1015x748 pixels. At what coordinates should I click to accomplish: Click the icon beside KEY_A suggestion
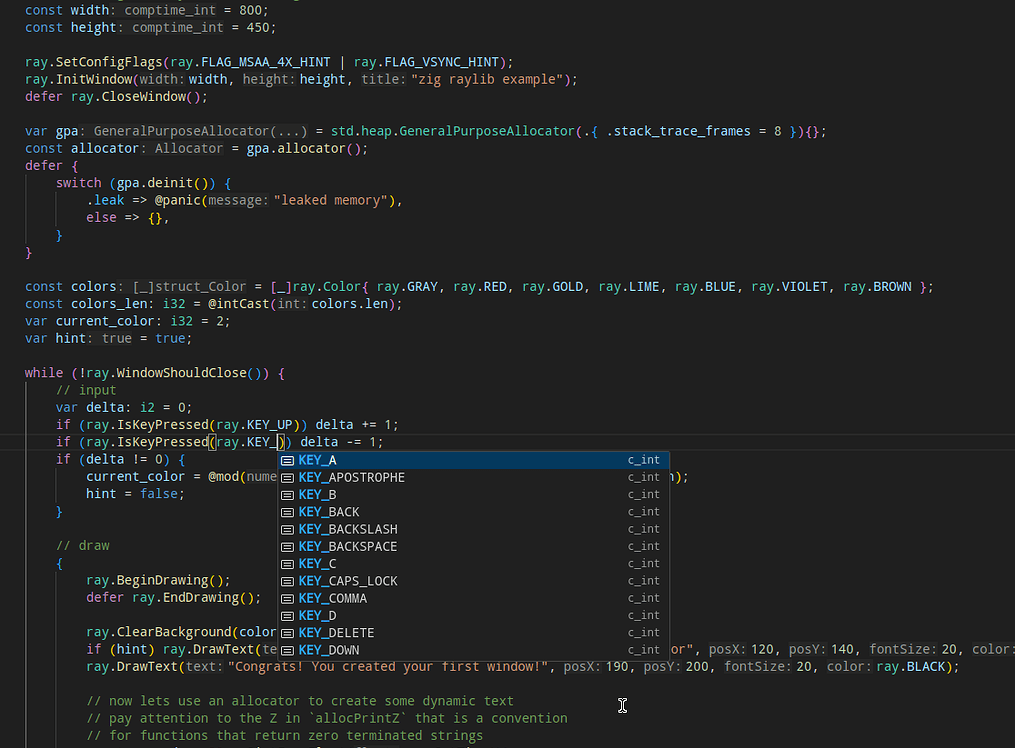[288, 460]
